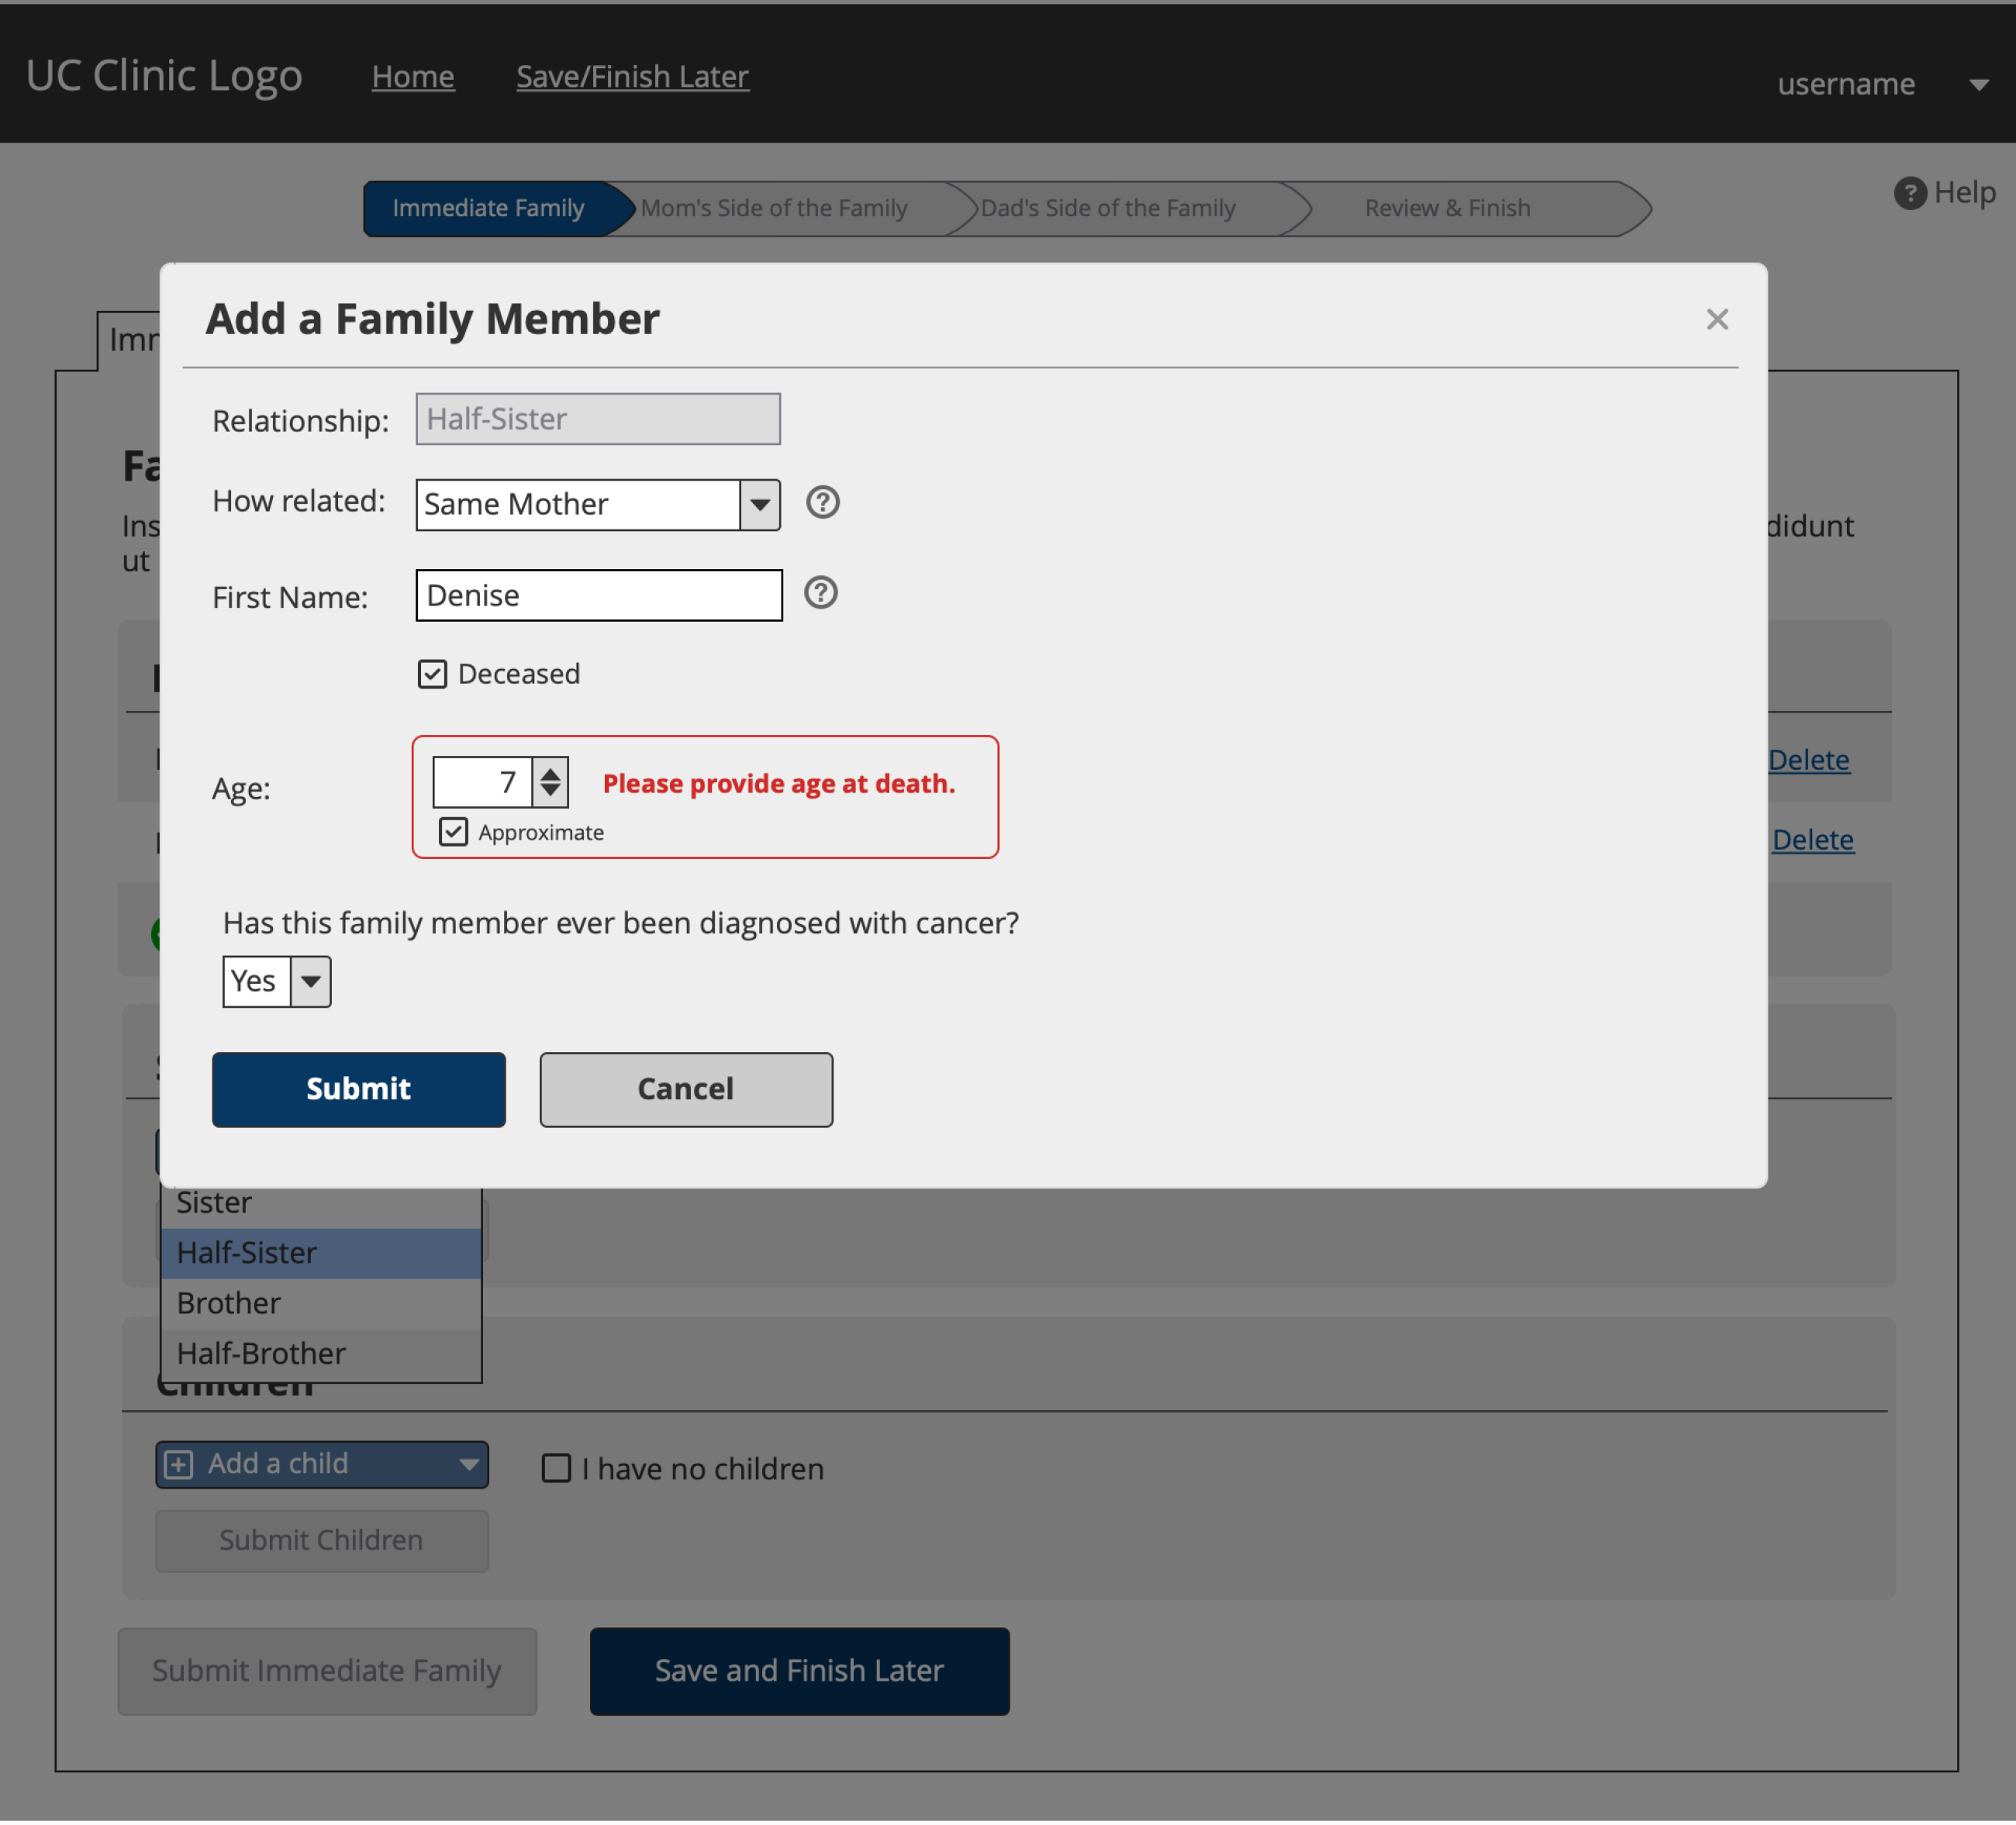The height and width of the screenshot is (1825, 2016).
Task: Open the username menu arrow
Action: [1978, 85]
